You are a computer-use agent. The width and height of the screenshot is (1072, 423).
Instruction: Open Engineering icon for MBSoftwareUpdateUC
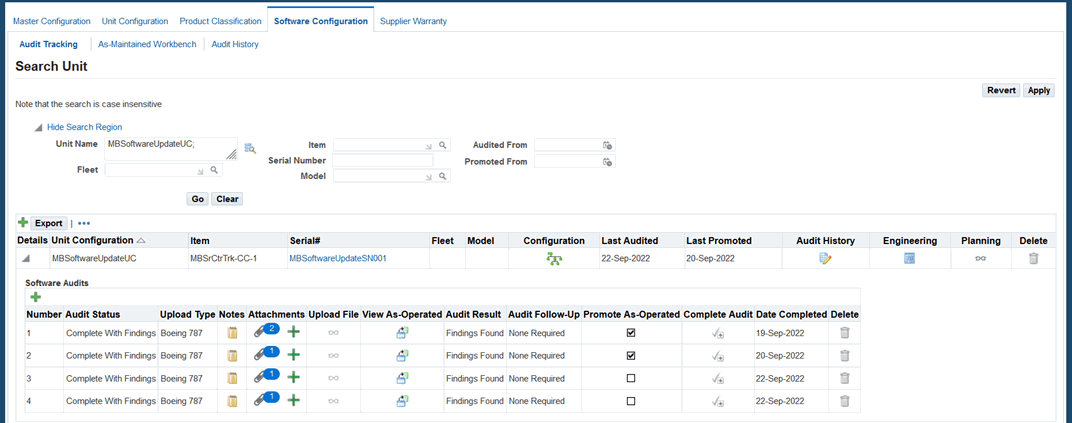click(909, 258)
